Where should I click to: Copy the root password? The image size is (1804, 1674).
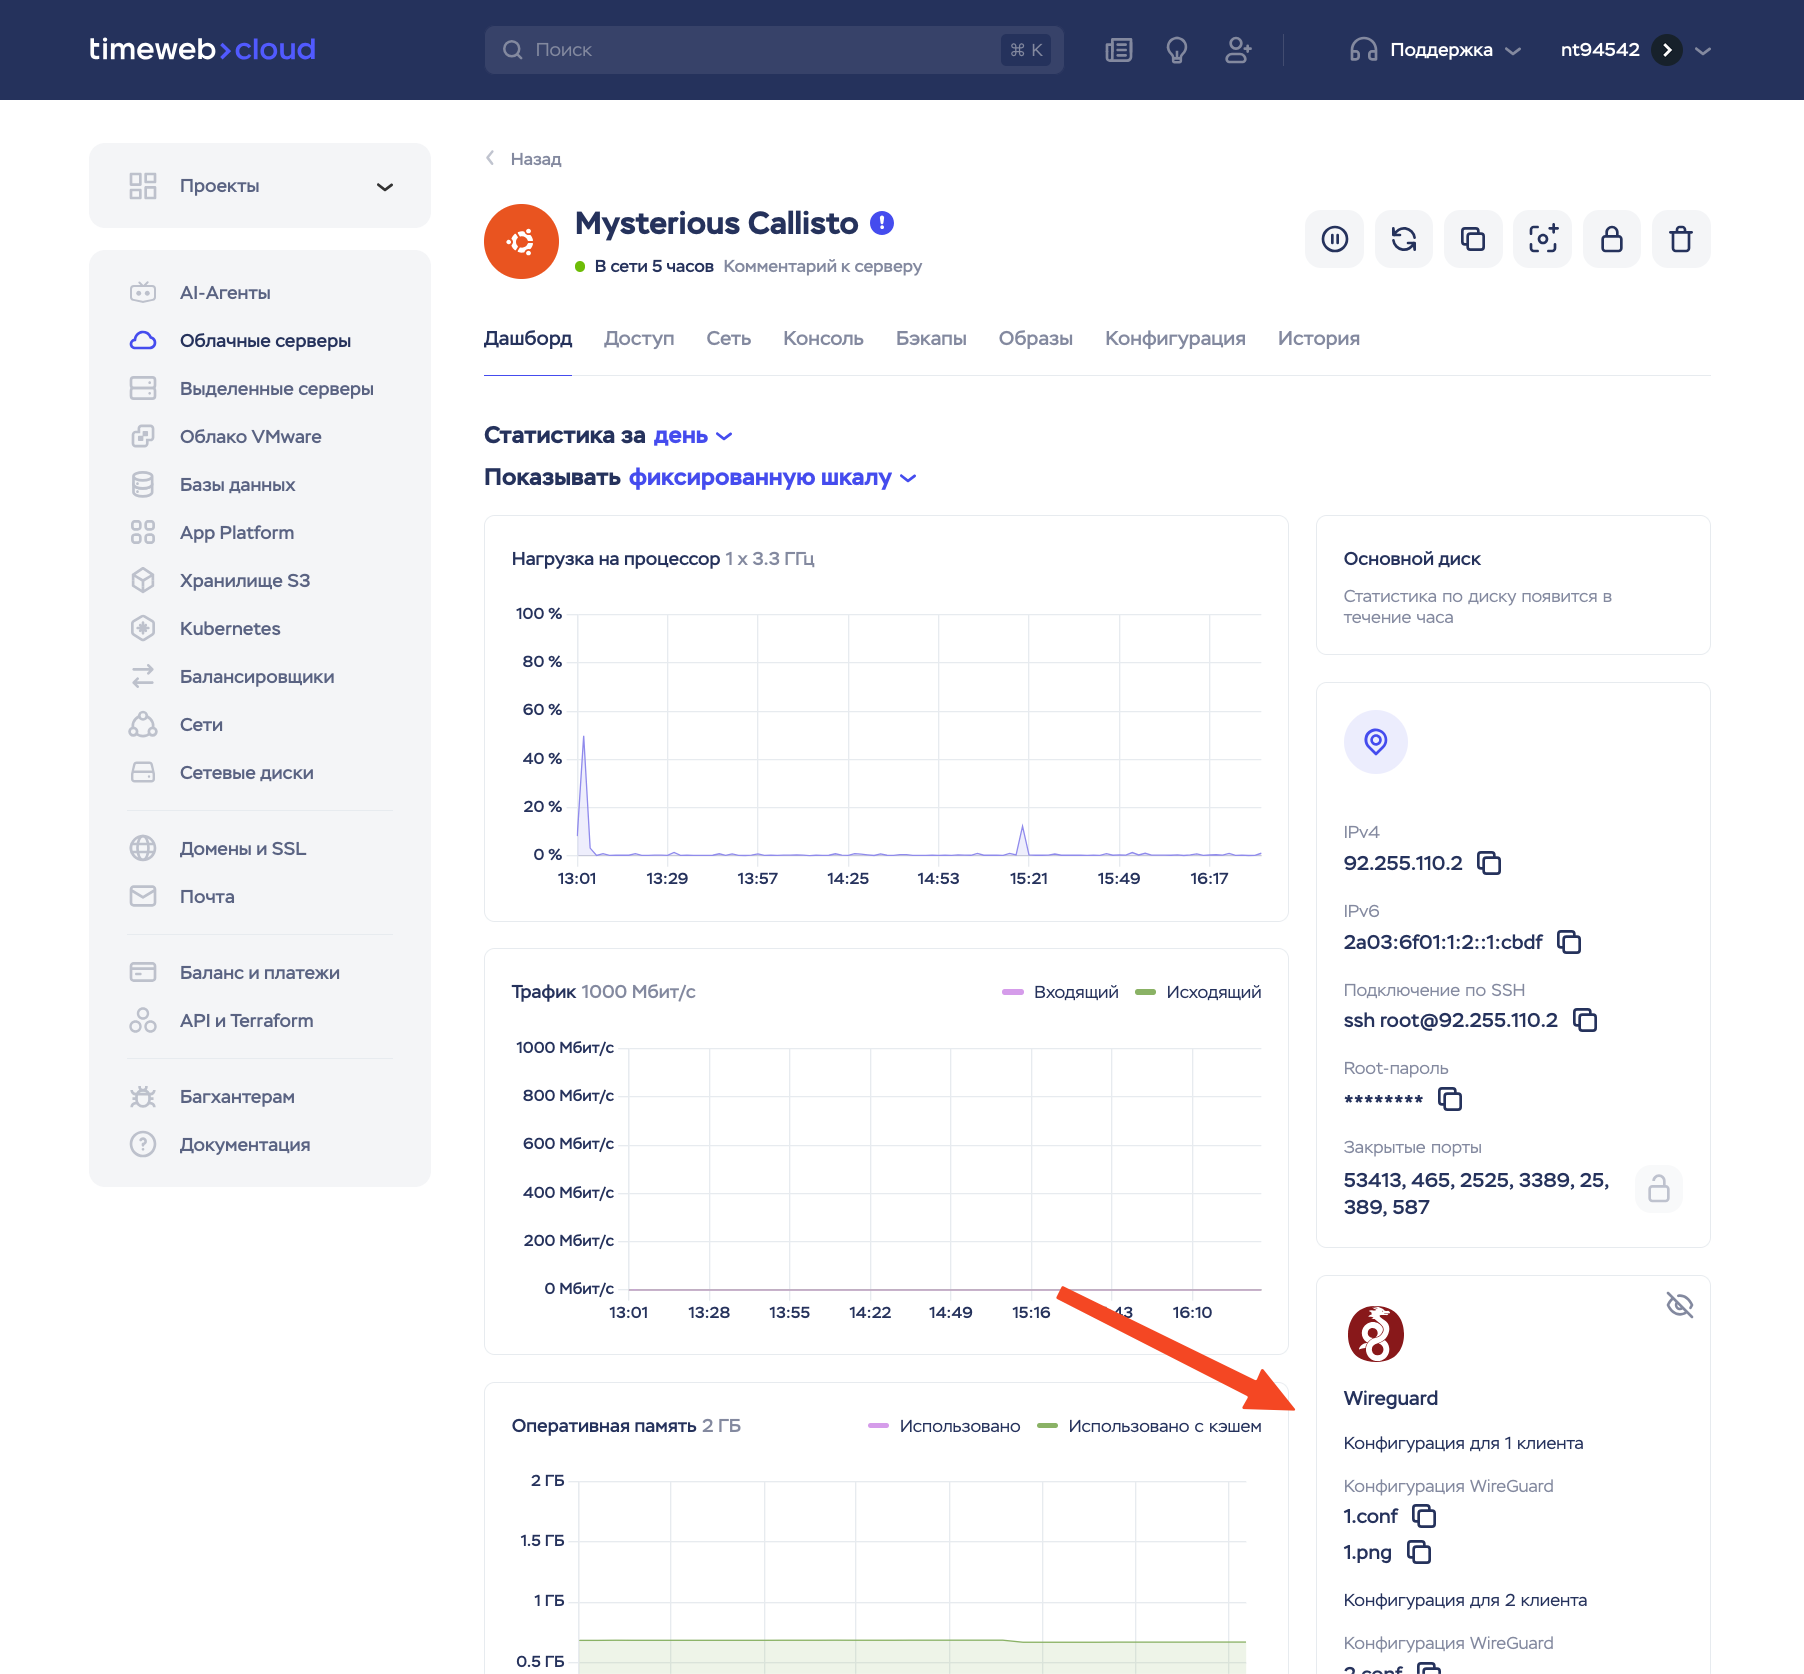[1449, 1099]
